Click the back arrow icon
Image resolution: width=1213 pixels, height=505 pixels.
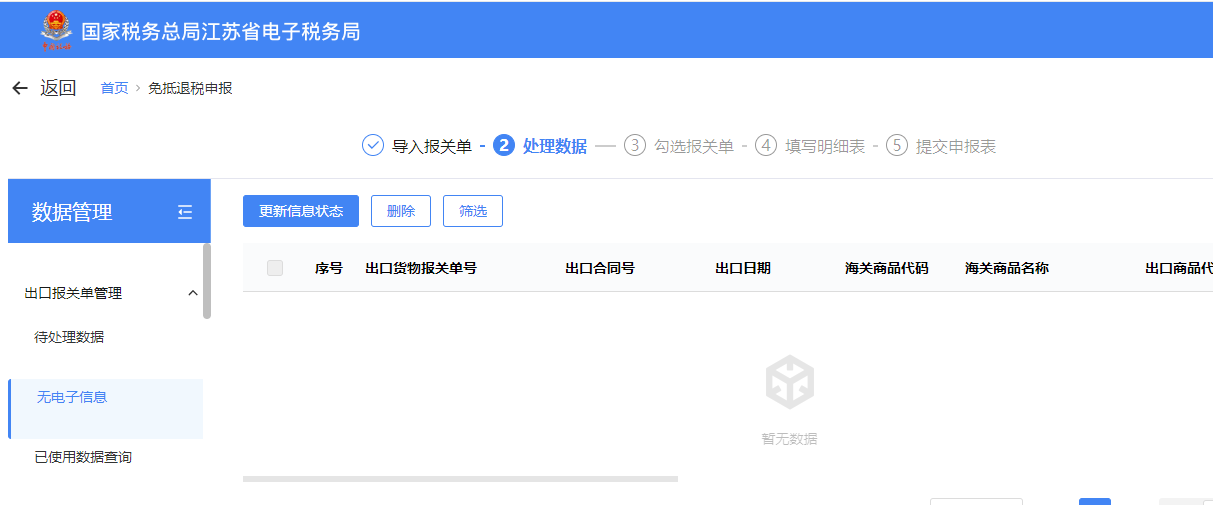(x=20, y=88)
